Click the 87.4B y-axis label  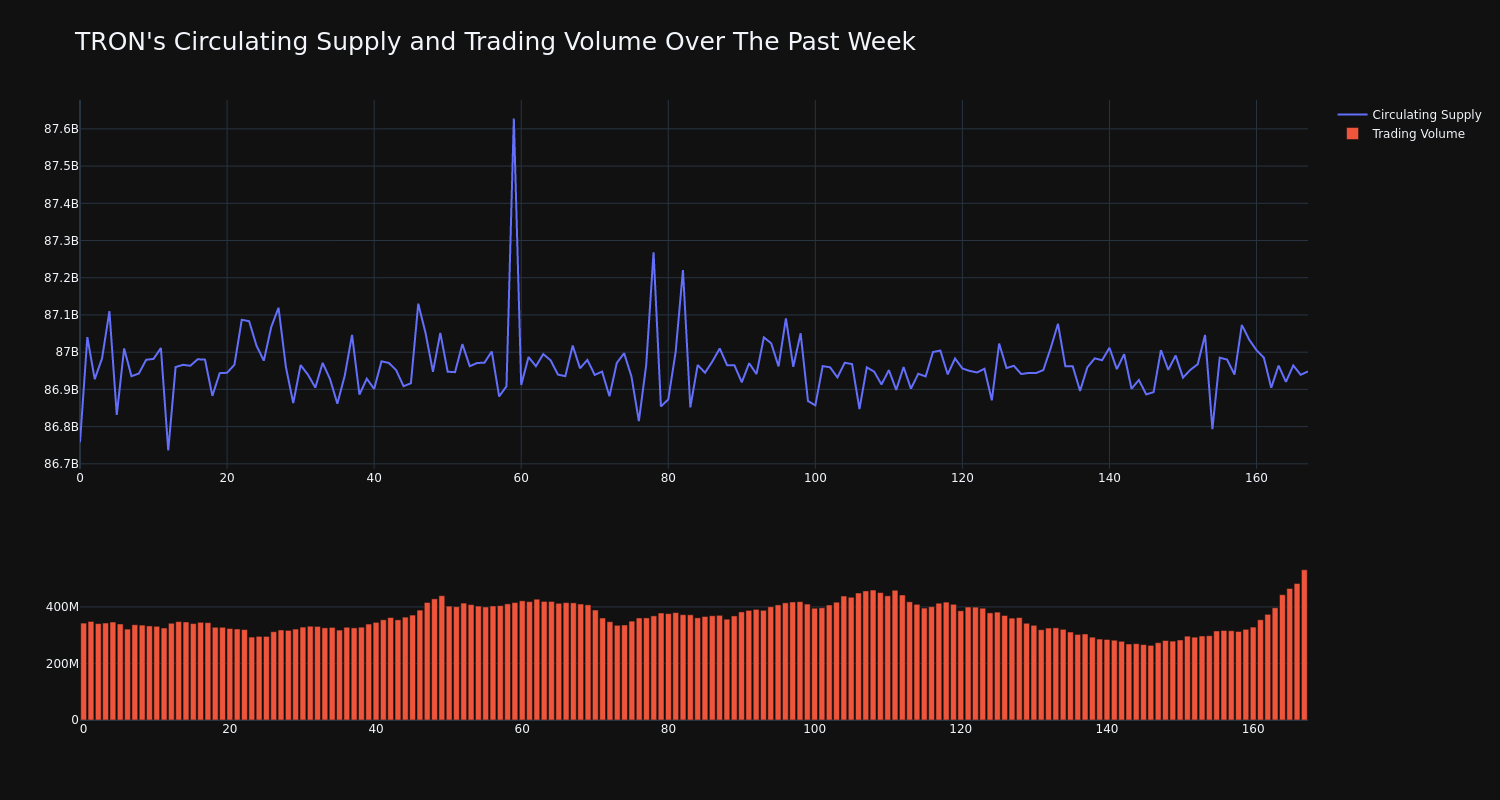[x=61, y=203]
